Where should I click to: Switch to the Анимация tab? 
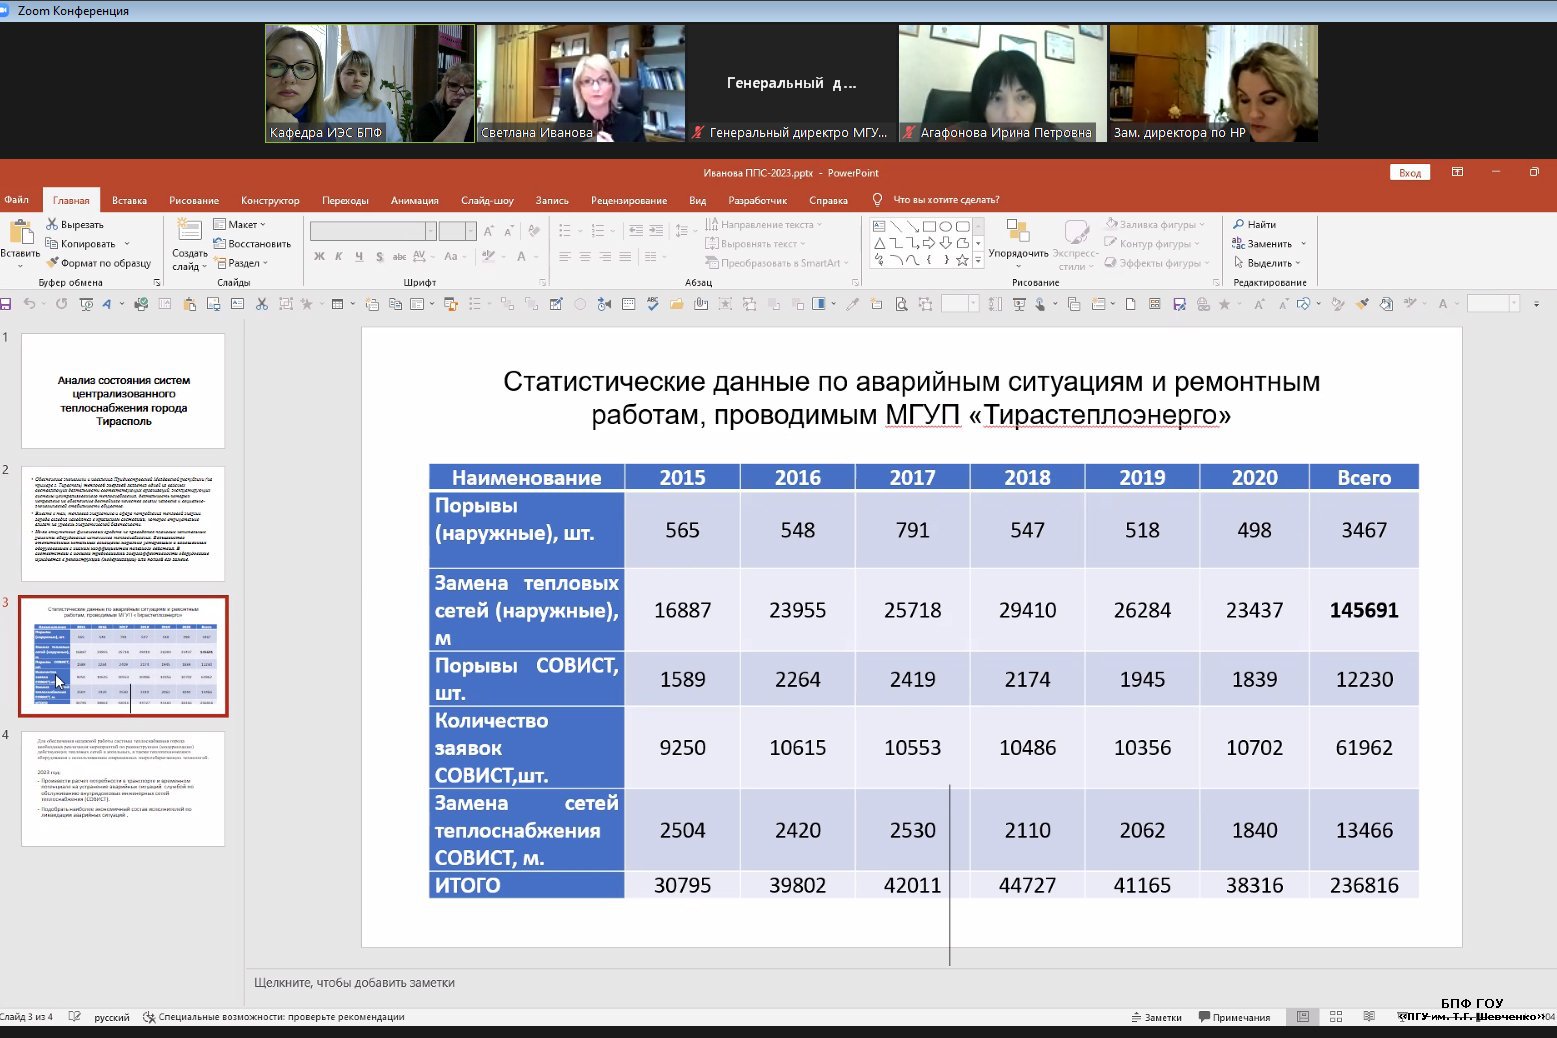pyautogui.click(x=415, y=200)
